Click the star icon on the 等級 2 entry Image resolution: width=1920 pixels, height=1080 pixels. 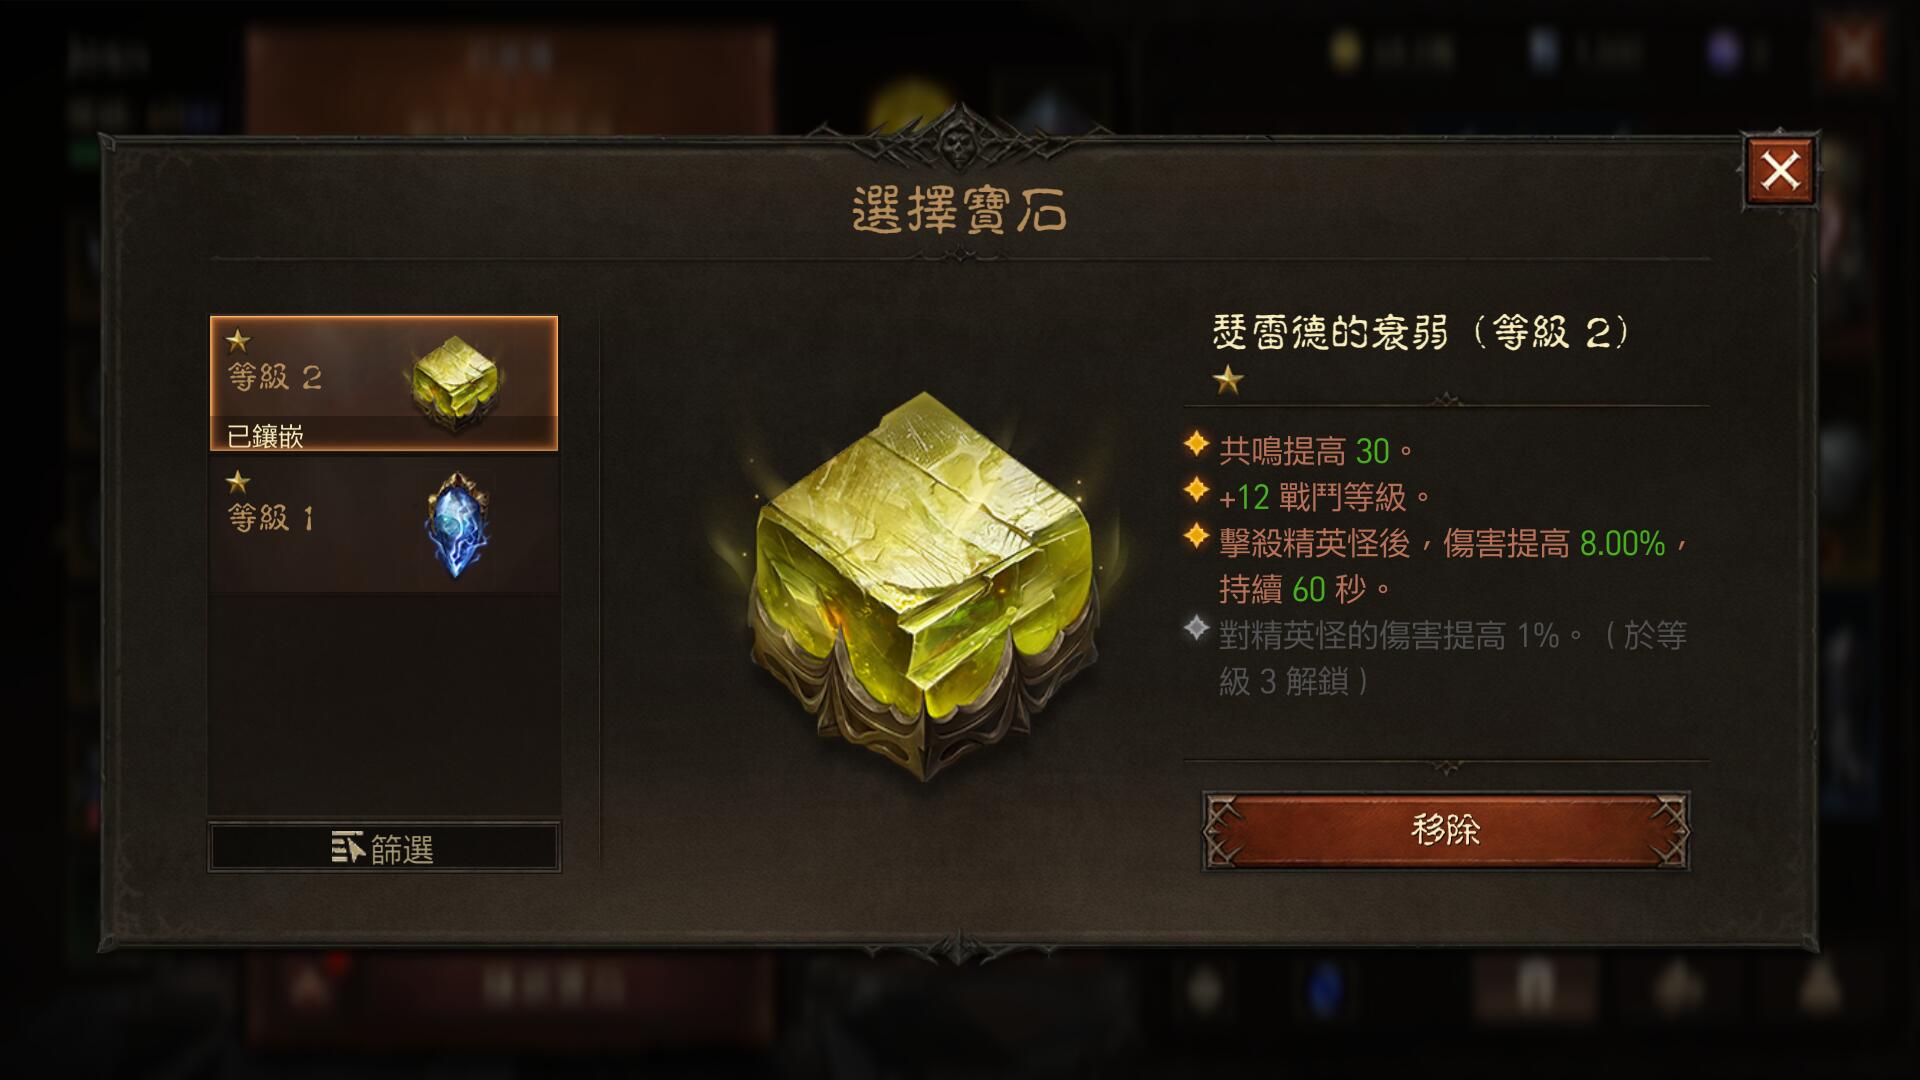[x=238, y=341]
